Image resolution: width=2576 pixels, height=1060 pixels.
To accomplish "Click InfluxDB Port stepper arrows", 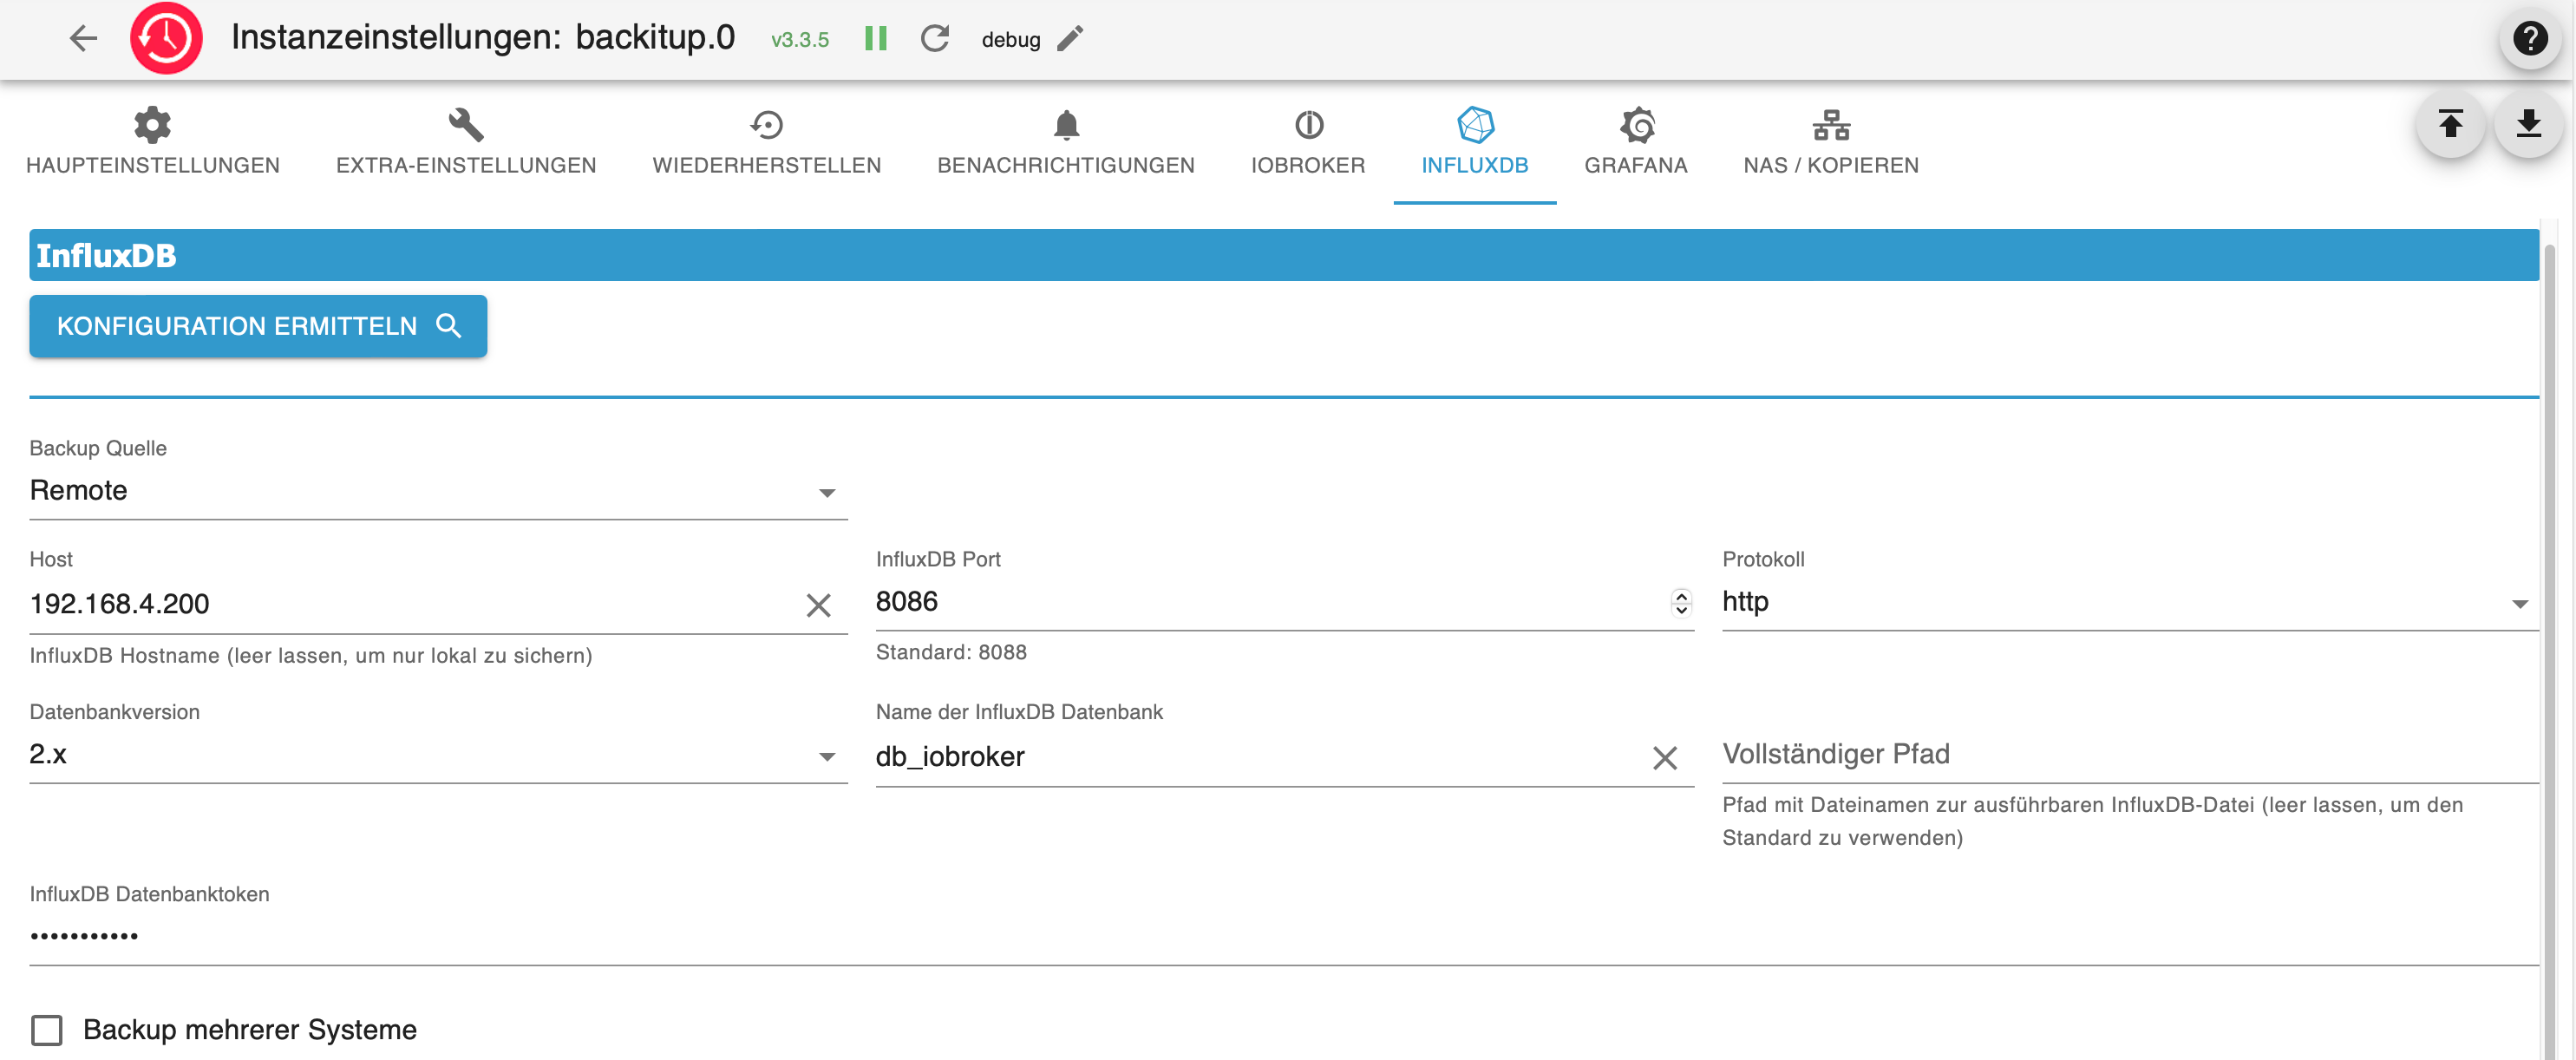I will [x=1681, y=602].
